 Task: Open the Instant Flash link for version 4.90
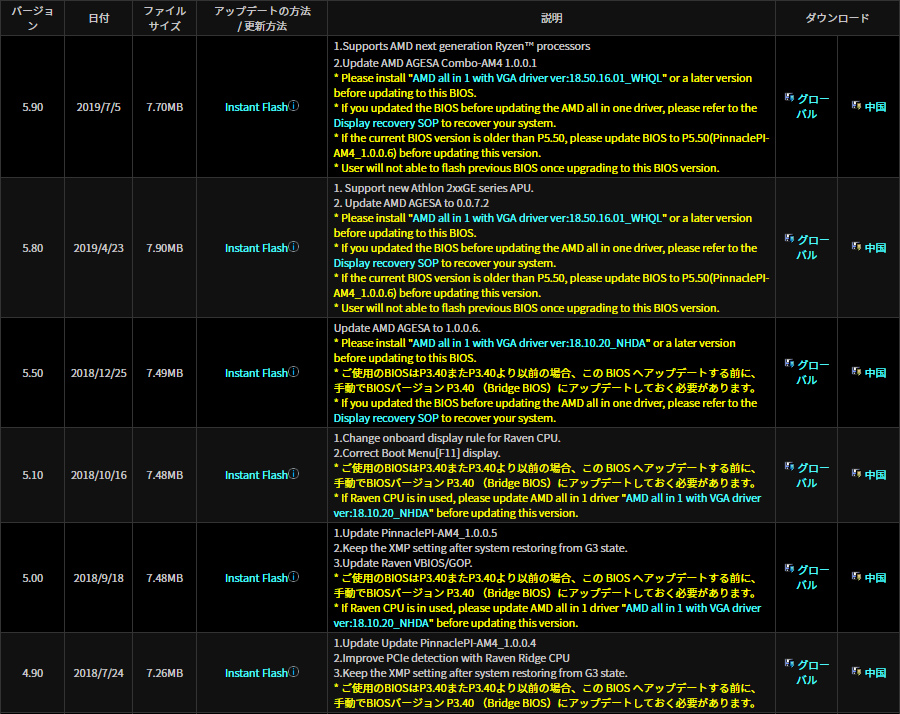(x=256, y=673)
